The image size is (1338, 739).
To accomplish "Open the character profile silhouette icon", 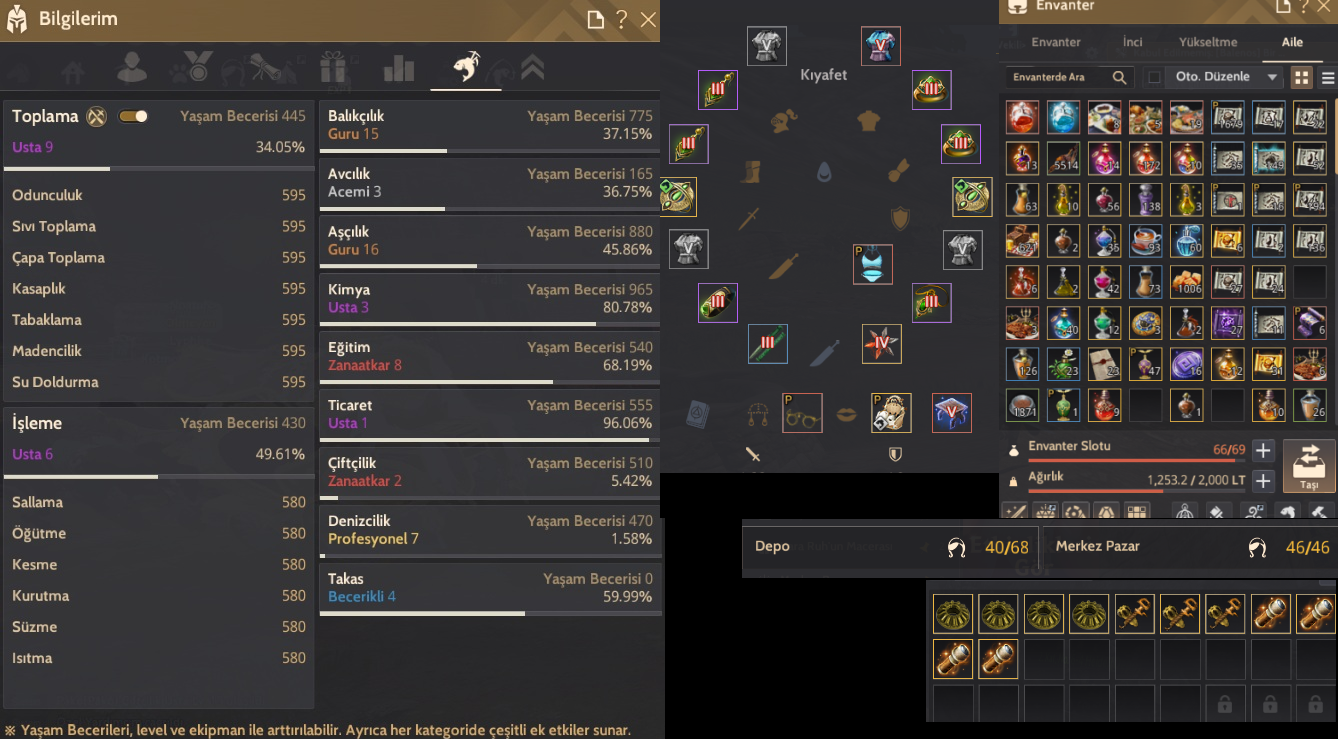I will point(132,67).
